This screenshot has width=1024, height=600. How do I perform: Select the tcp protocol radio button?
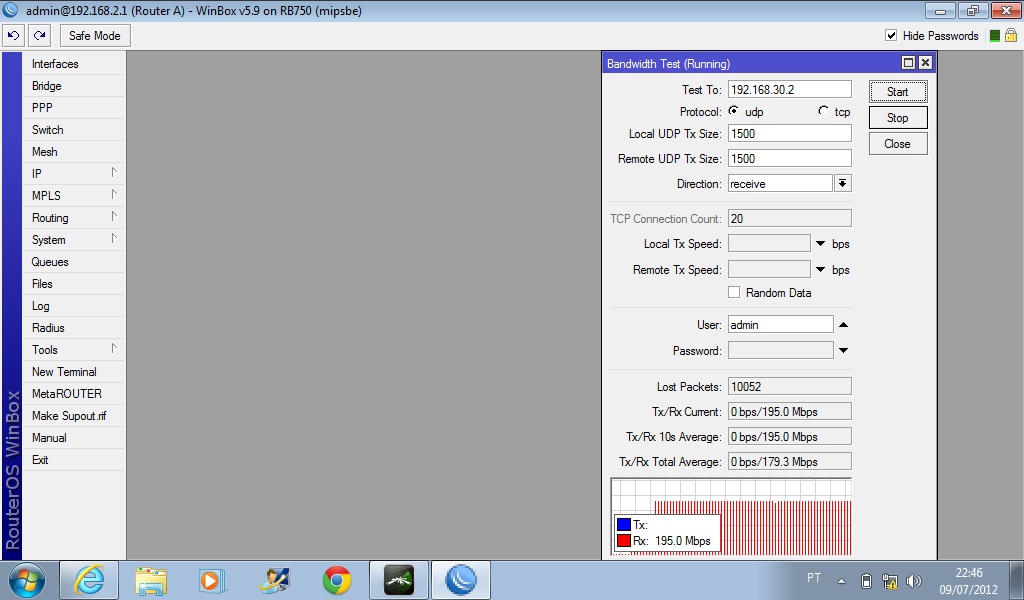[x=824, y=111]
